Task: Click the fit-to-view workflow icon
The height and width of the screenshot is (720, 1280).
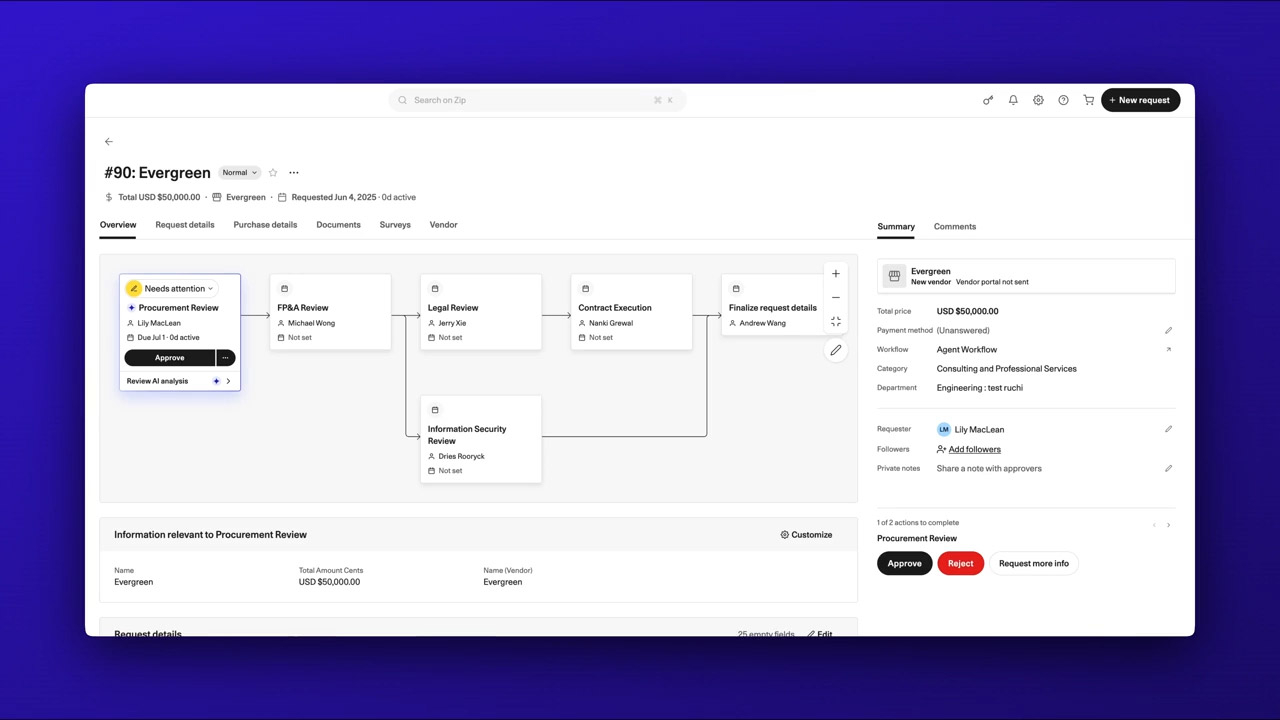Action: [x=836, y=322]
